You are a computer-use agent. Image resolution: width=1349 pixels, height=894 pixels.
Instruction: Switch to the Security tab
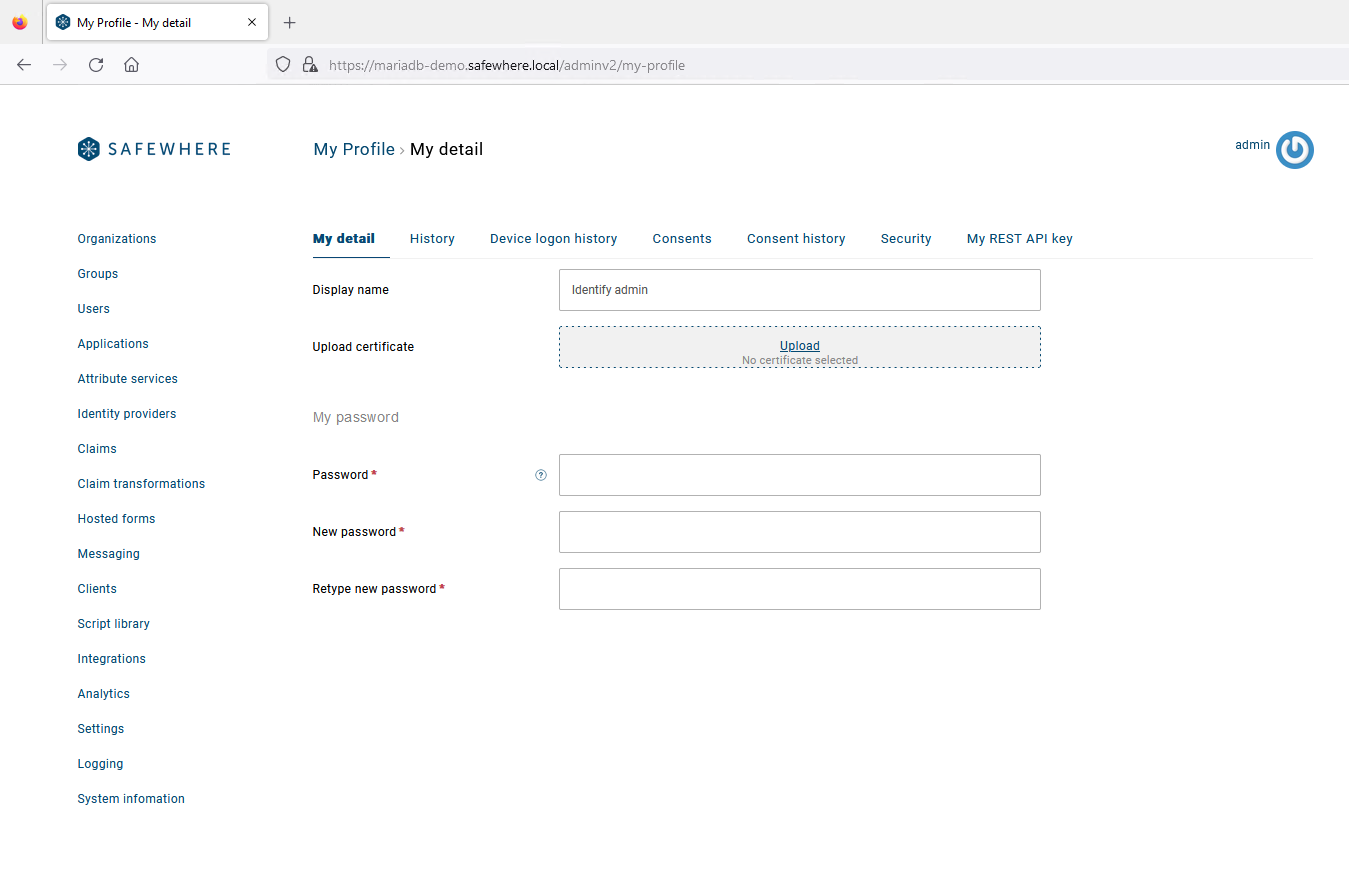tap(906, 239)
